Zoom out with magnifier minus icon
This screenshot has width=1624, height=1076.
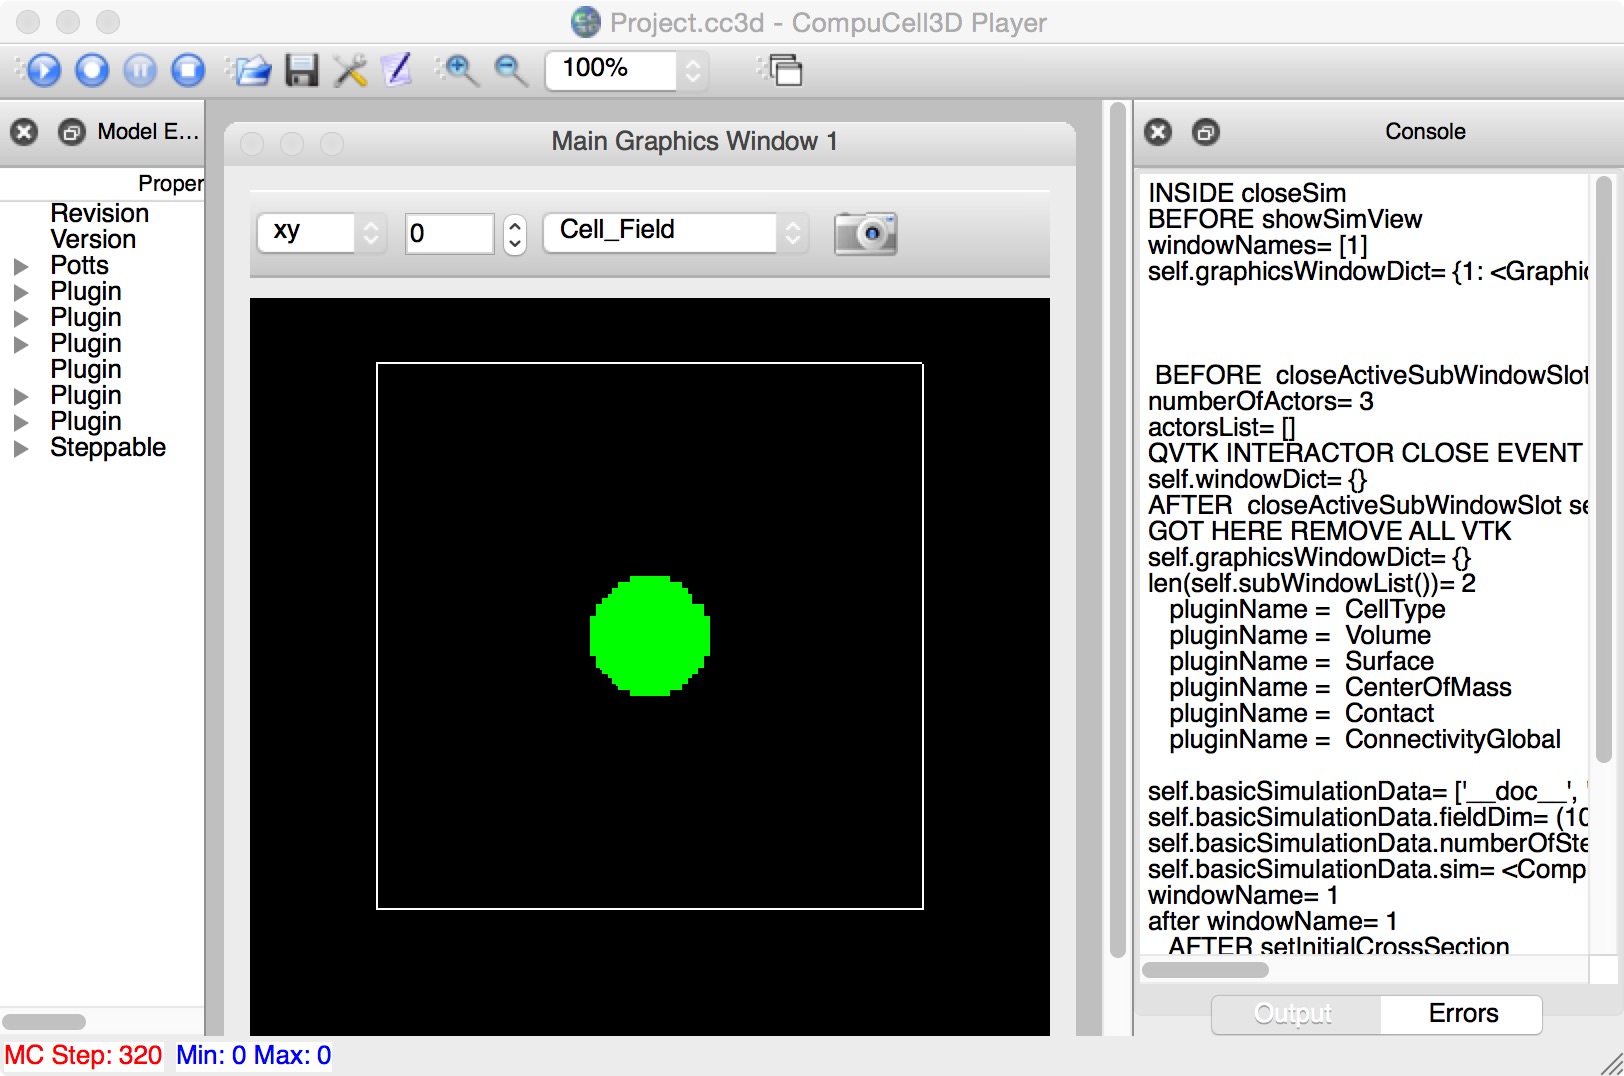511,70
